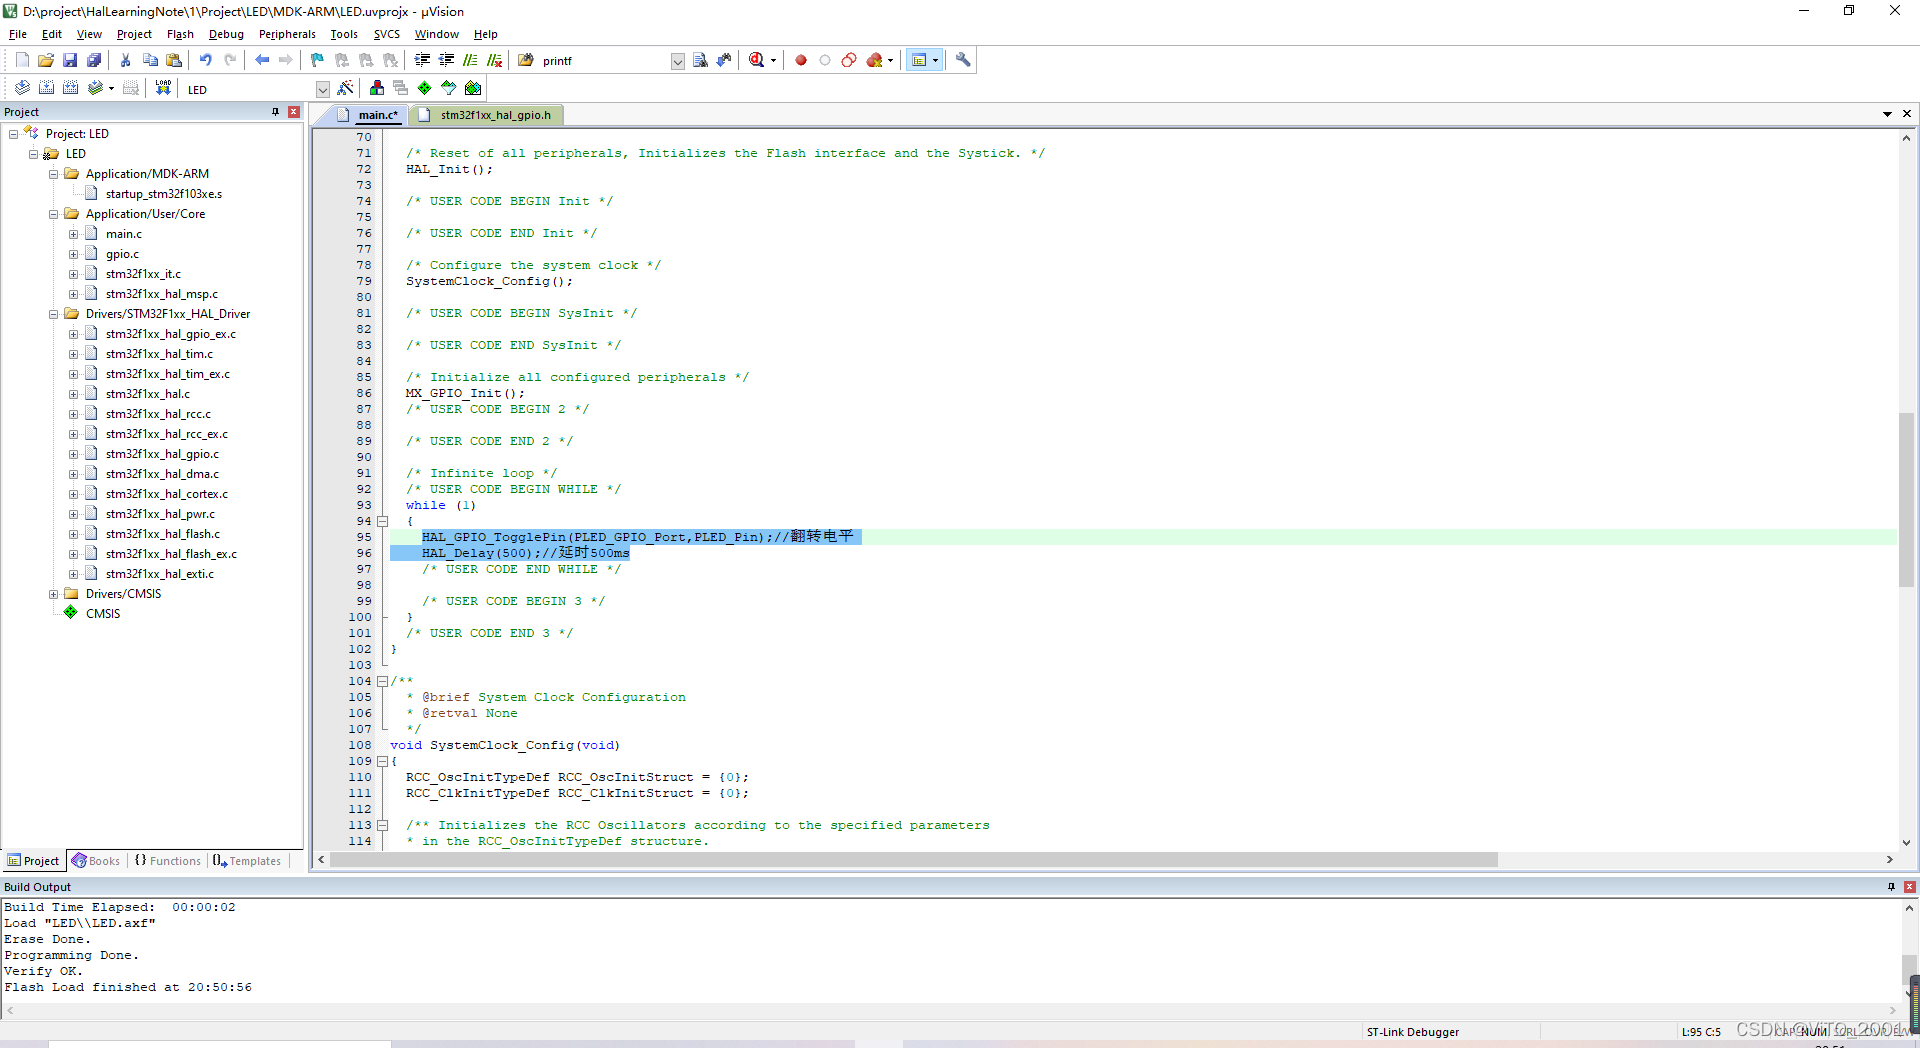Open the Project menu
The image size is (1920, 1048).
click(x=134, y=34)
